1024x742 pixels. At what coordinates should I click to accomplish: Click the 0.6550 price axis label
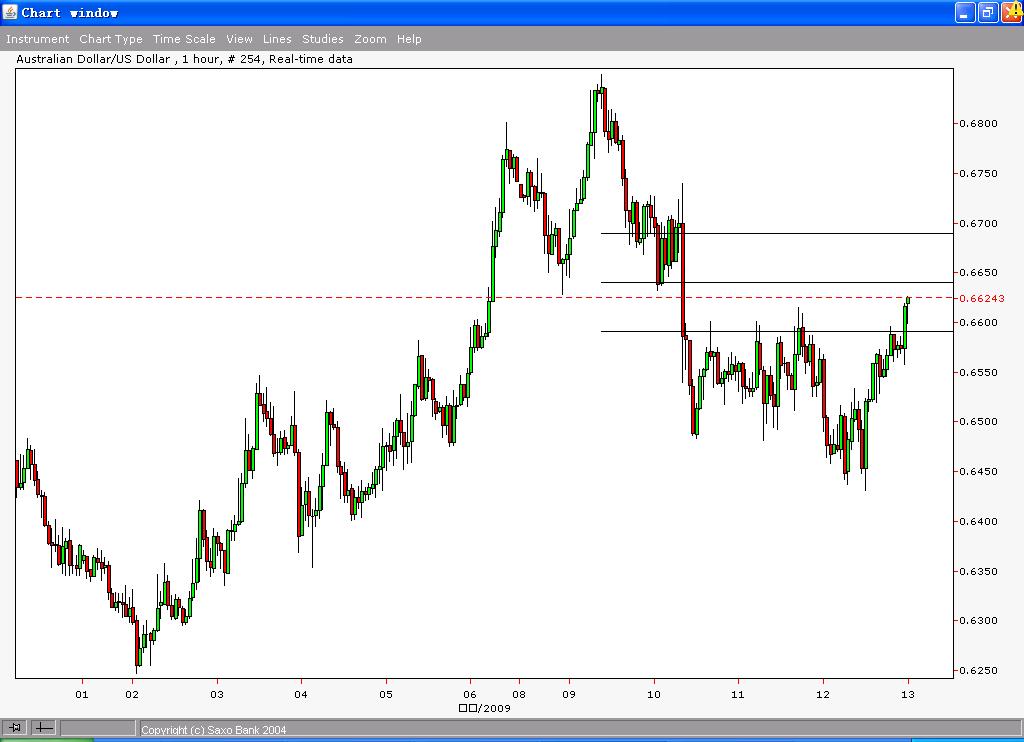(978, 372)
